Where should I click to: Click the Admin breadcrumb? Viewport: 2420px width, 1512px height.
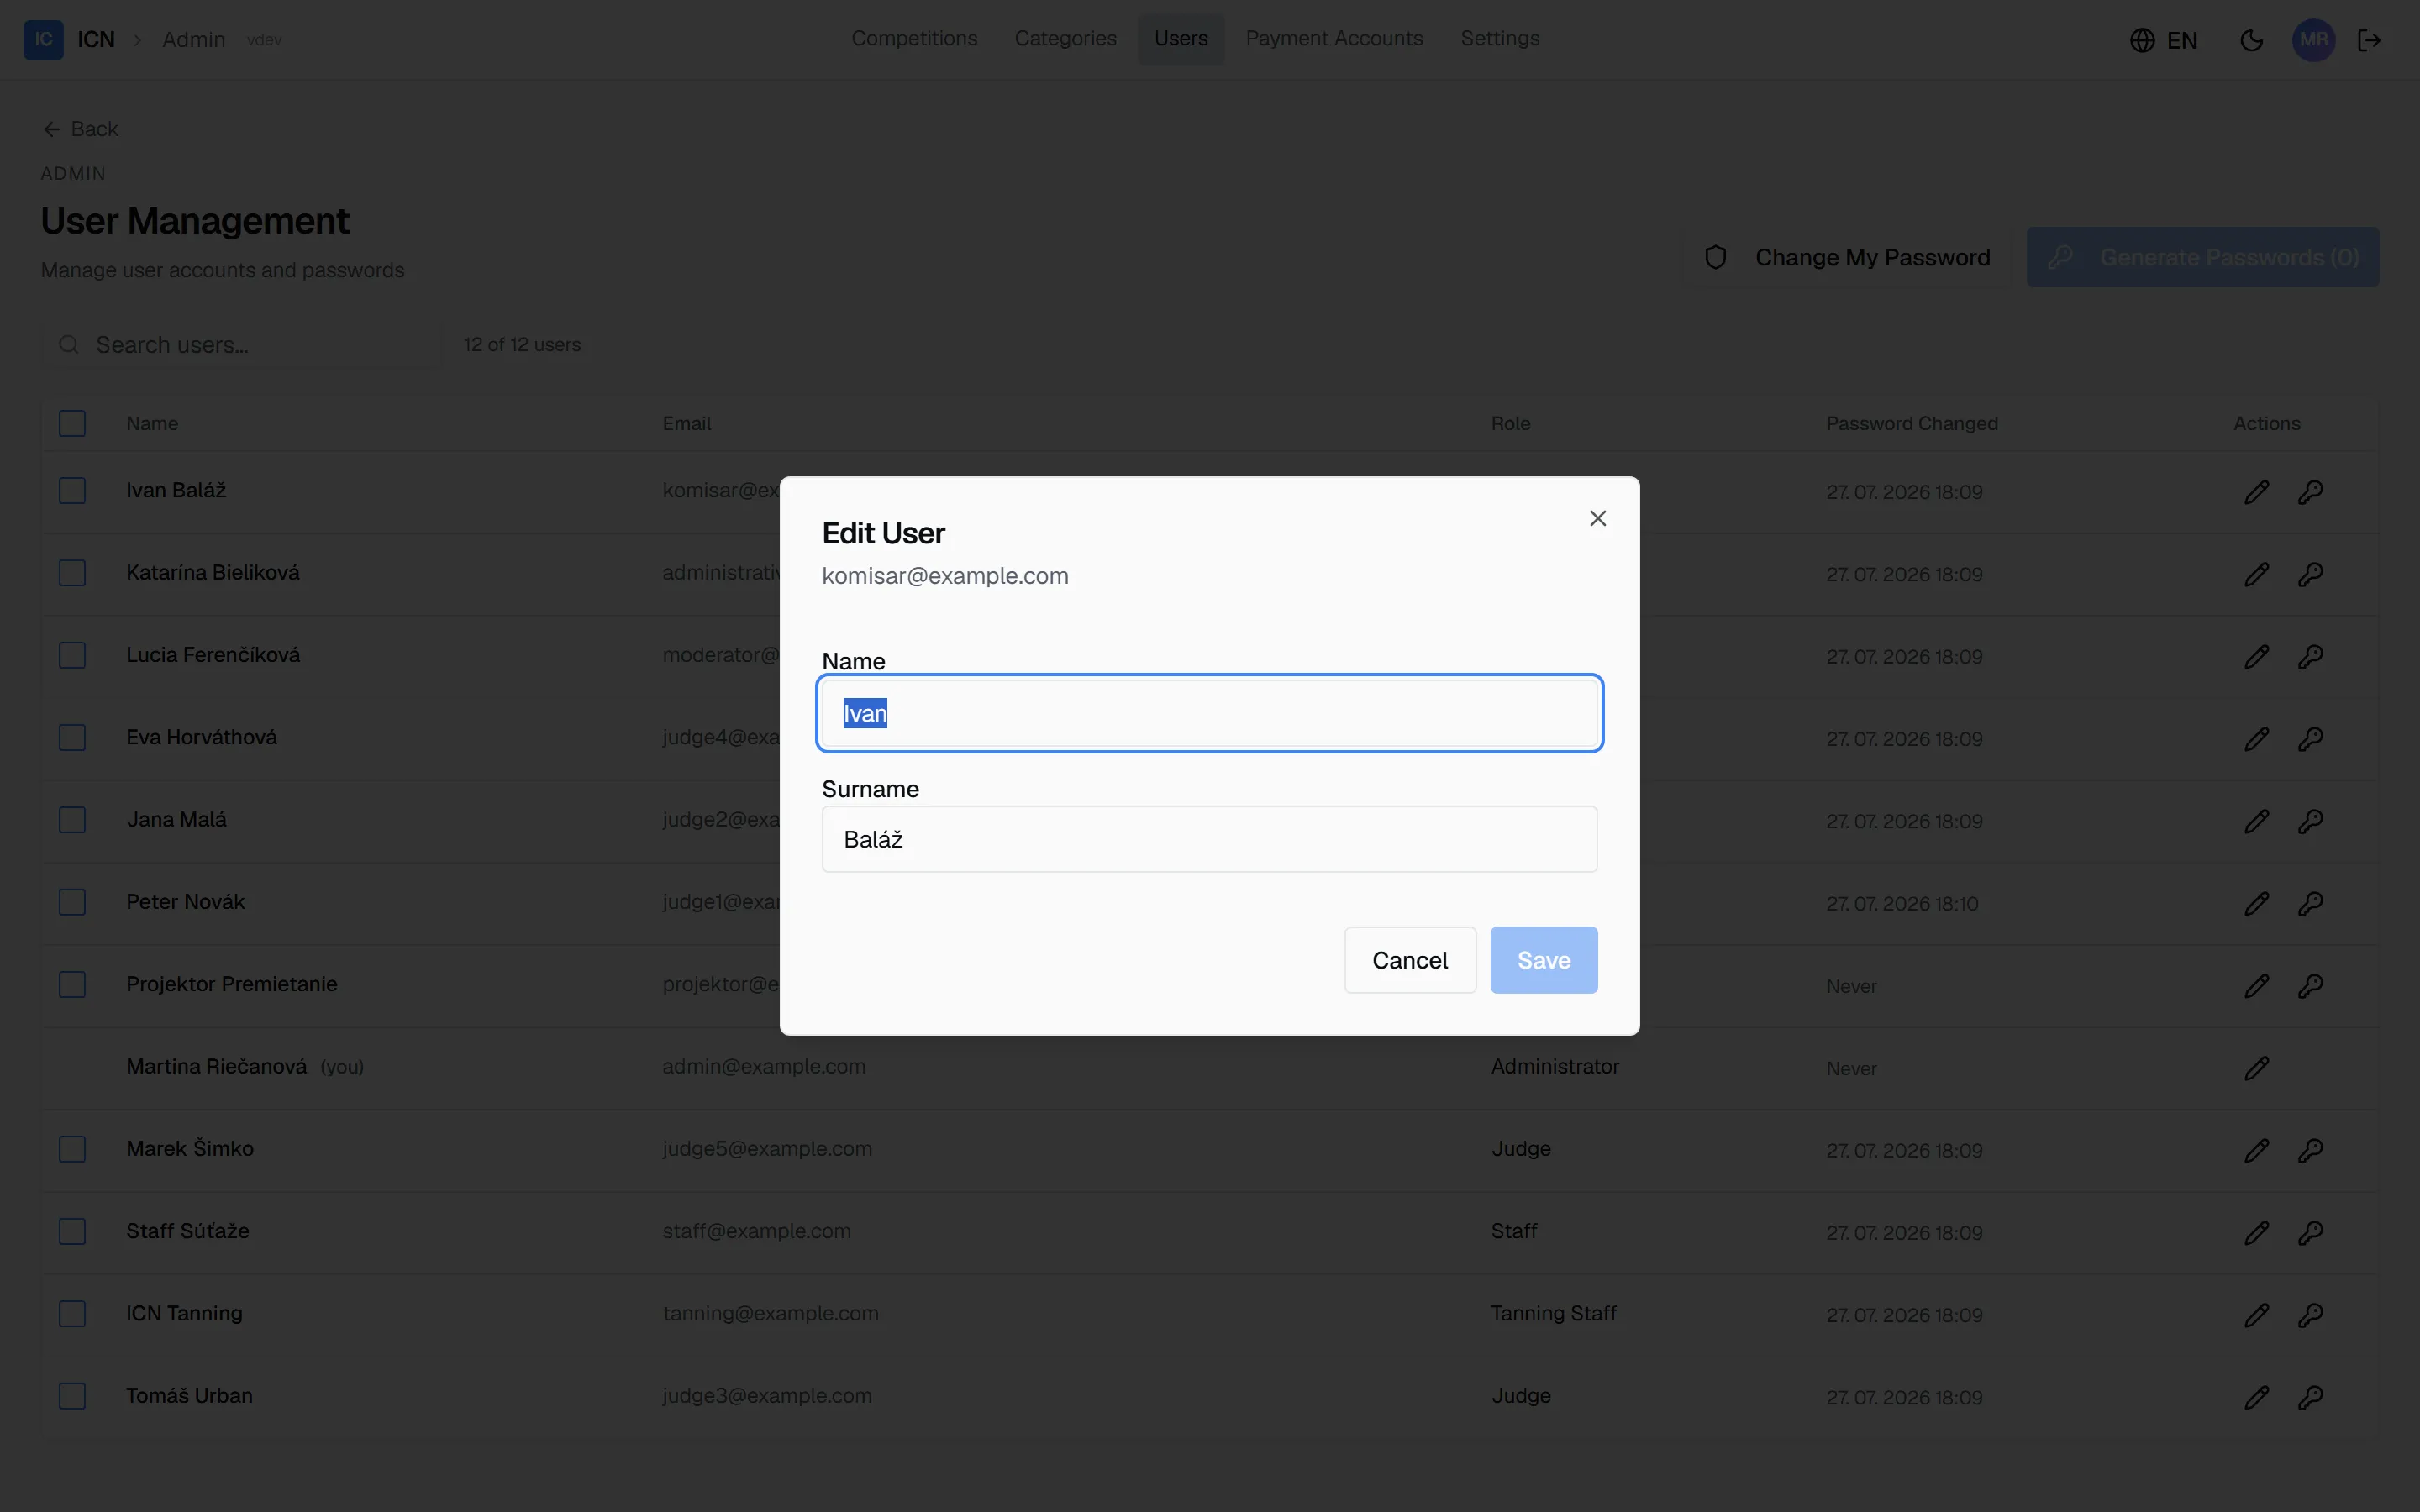[x=194, y=40]
